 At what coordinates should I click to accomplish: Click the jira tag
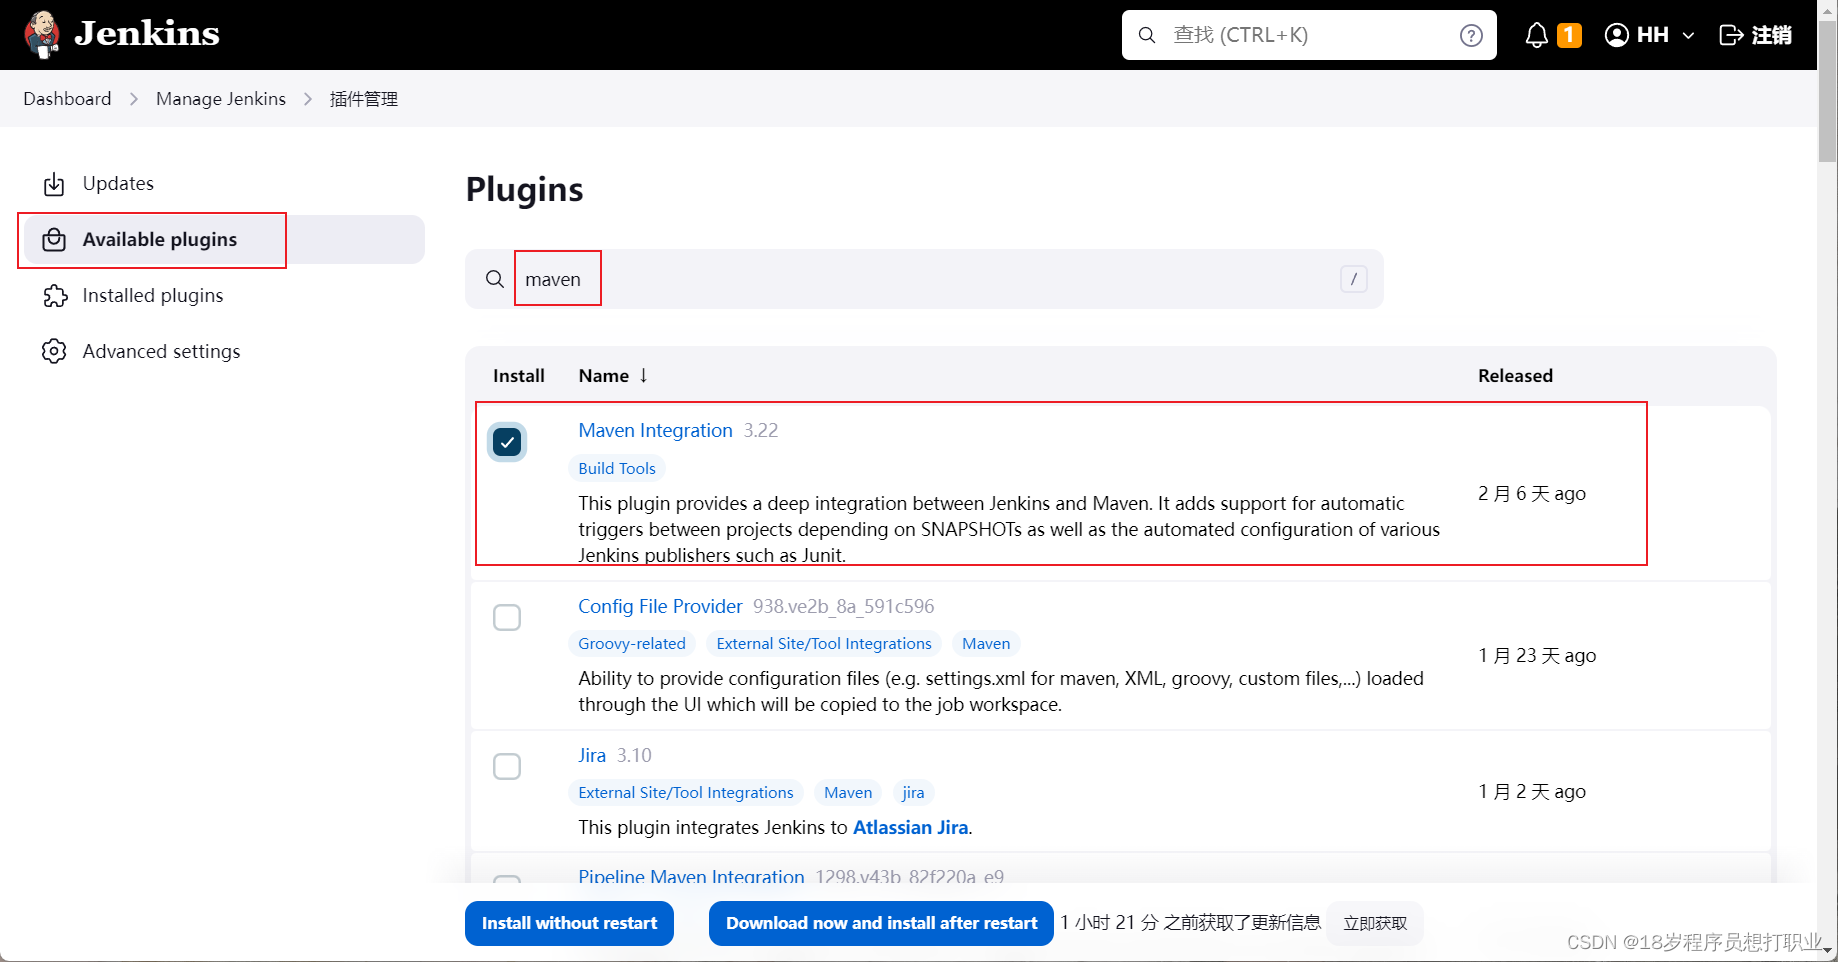(x=913, y=792)
